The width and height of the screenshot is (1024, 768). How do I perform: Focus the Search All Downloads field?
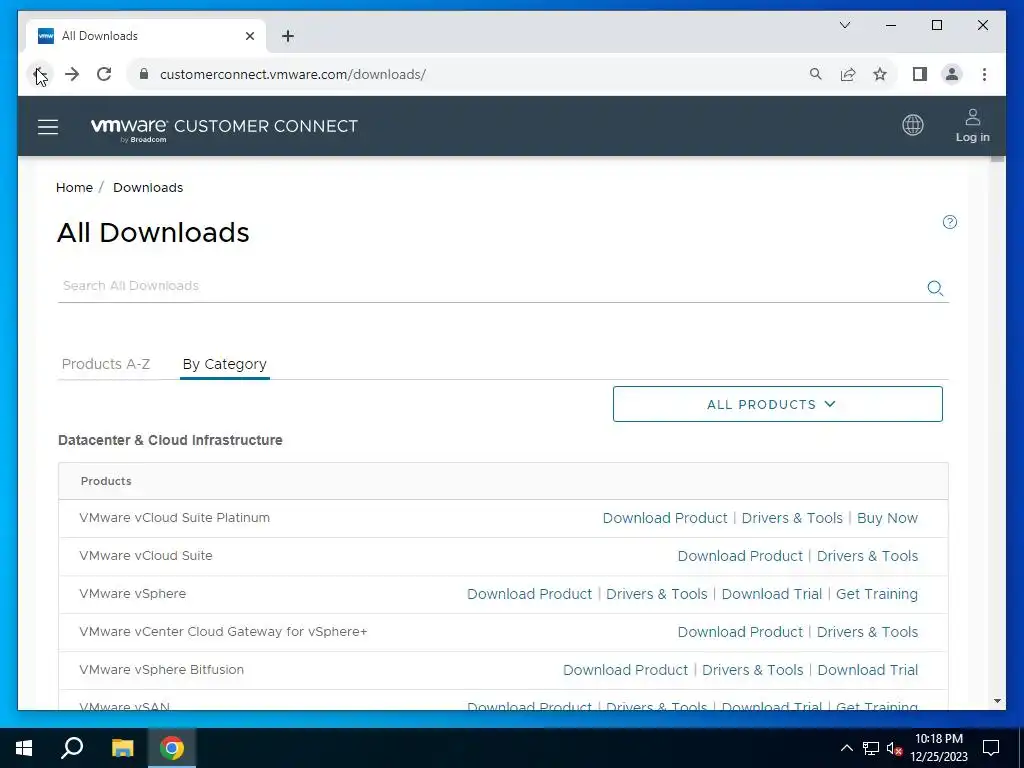pyautogui.click(x=490, y=286)
